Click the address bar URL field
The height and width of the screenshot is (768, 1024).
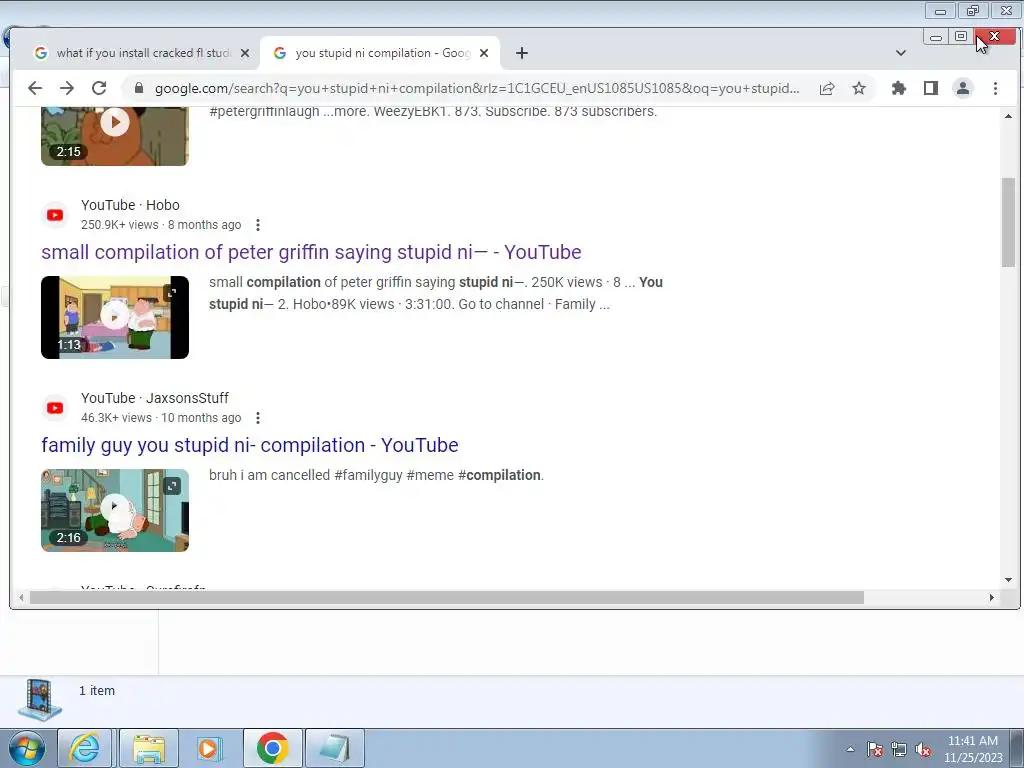pos(477,88)
